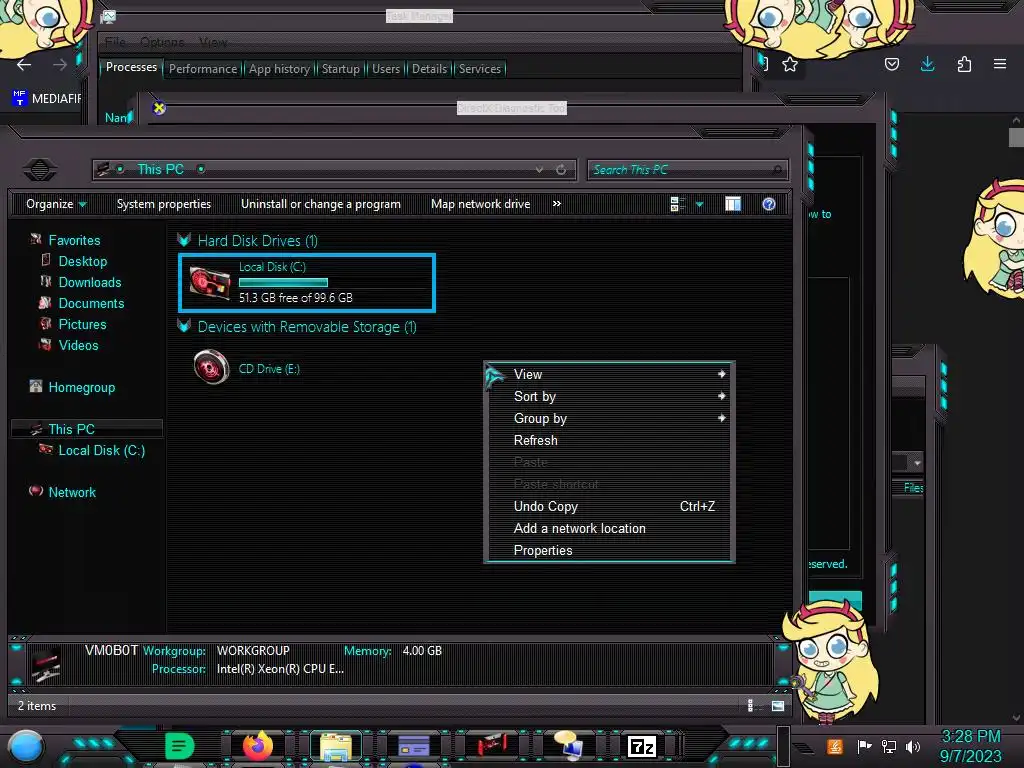Open the red graphics card taskbar icon
This screenshot has width=1024, height=768.
tap(492, 746)
